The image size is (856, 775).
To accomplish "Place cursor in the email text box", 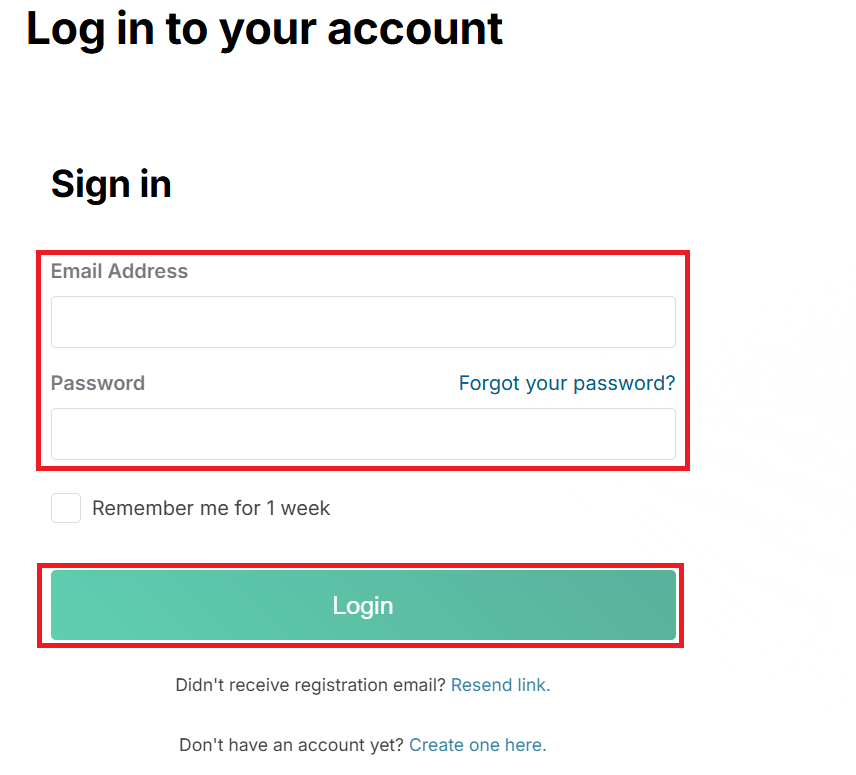I will point(363,322).
